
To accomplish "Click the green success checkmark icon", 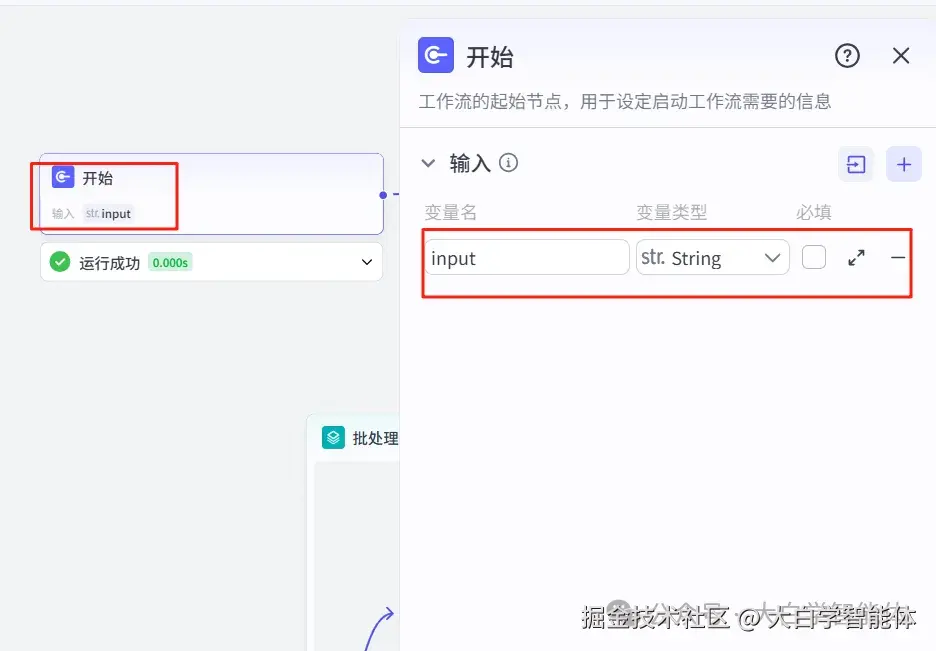I will coord(60,262).
